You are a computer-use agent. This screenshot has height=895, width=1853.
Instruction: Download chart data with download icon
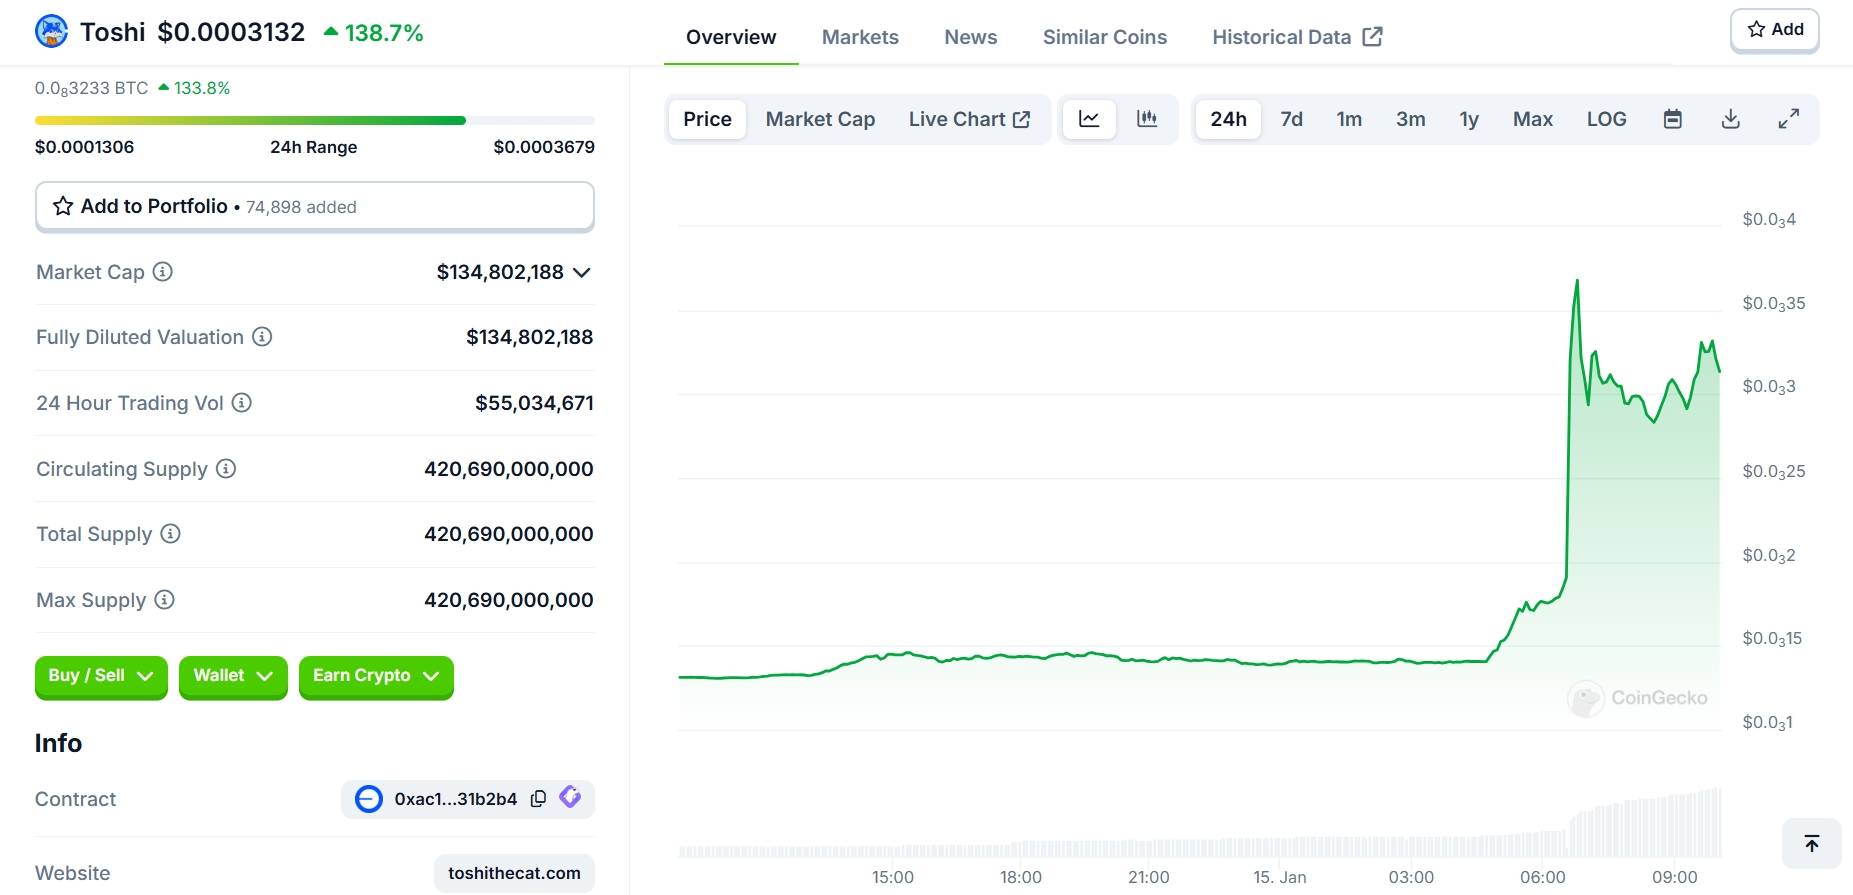pos(1731,119)
